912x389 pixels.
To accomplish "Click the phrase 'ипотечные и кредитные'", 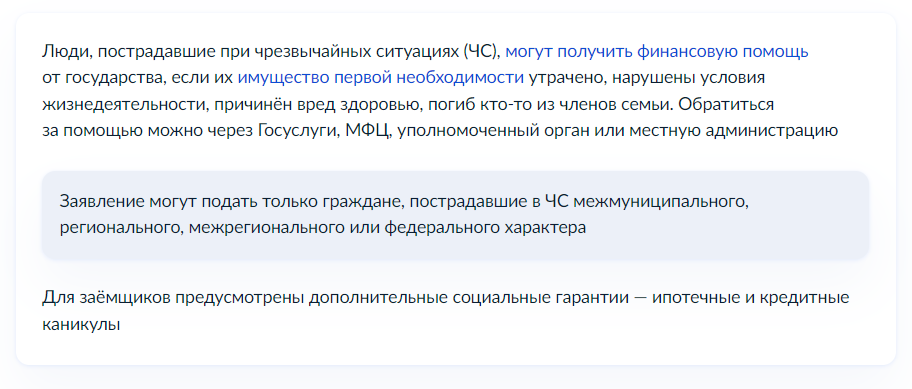I will pos(750,298).
